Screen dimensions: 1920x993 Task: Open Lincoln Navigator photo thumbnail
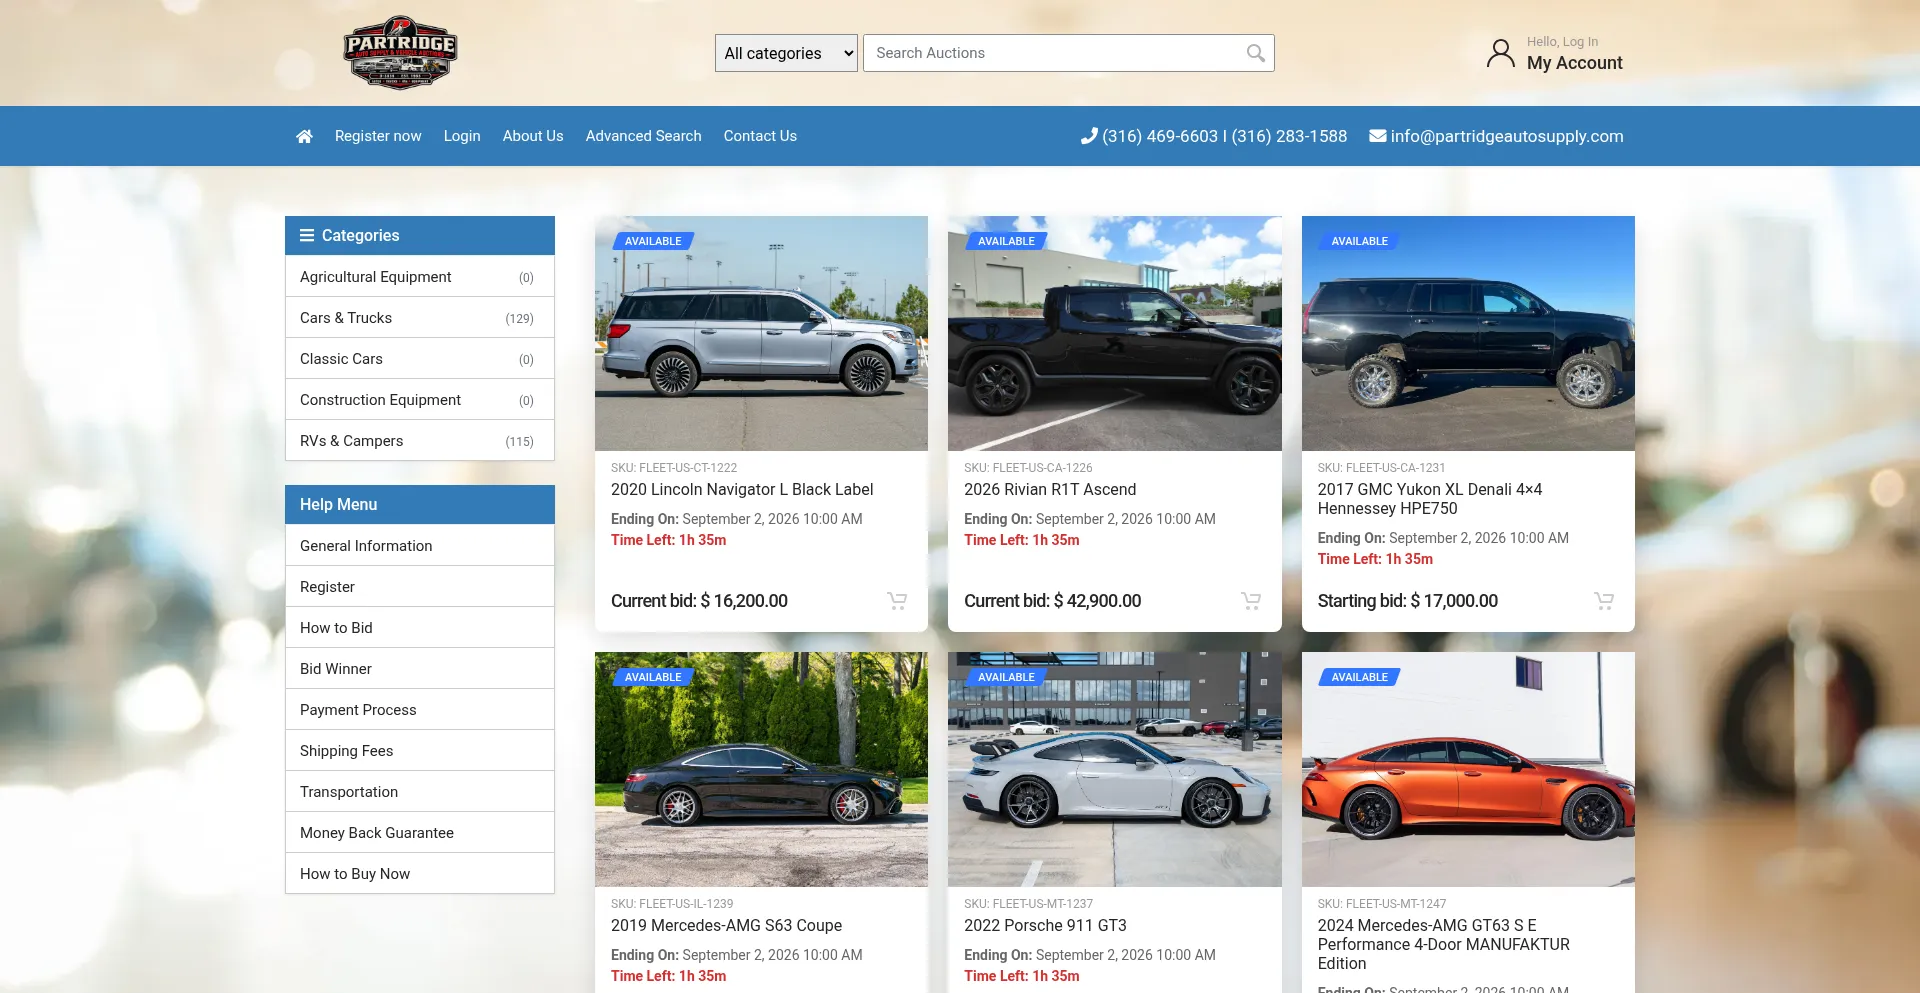coord(761,334)
